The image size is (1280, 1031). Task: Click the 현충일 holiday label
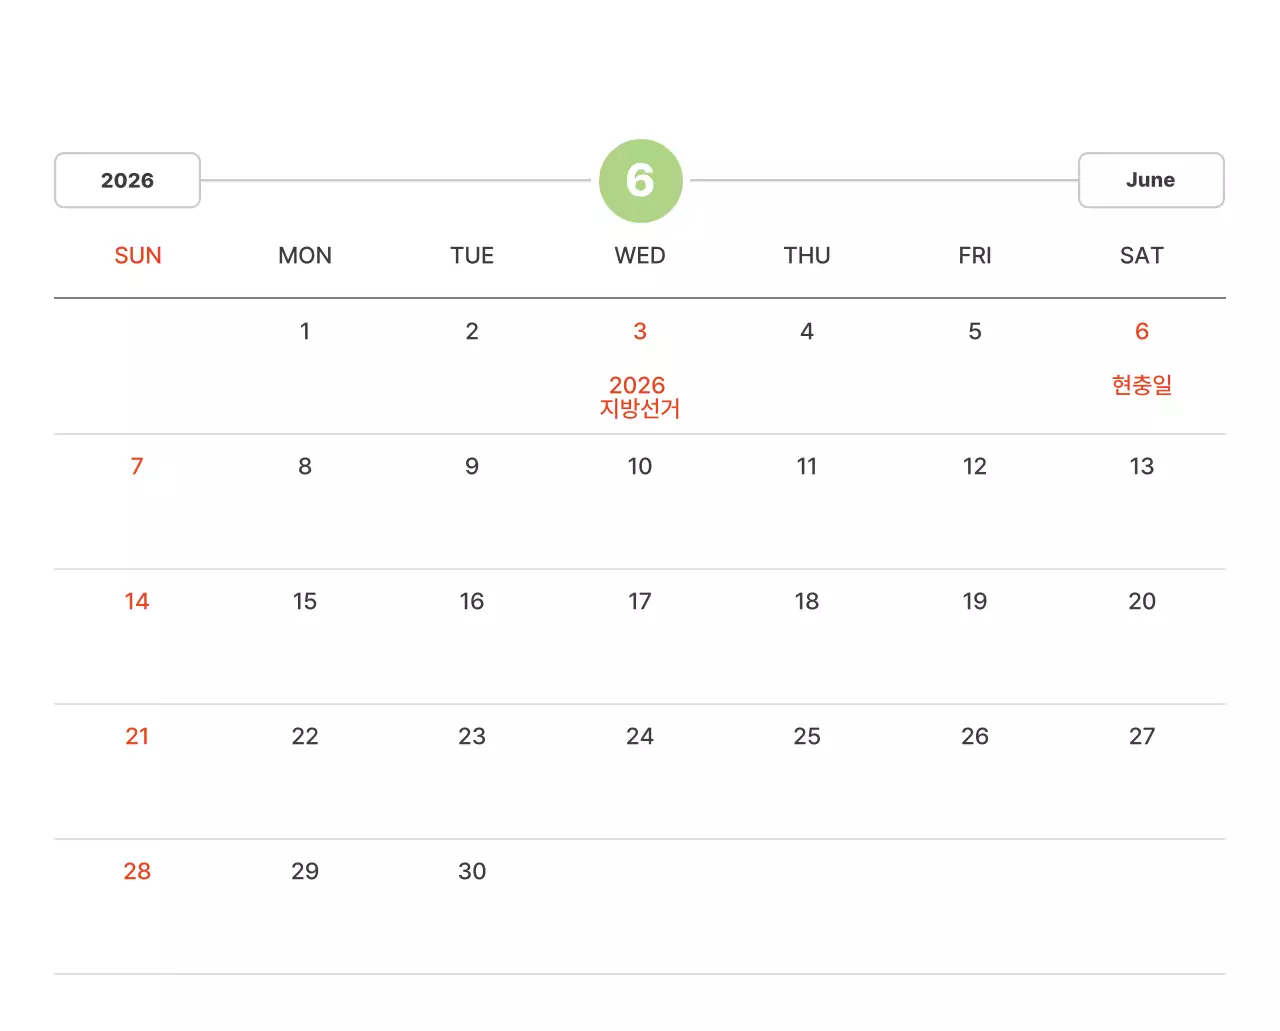(1141, 385)
